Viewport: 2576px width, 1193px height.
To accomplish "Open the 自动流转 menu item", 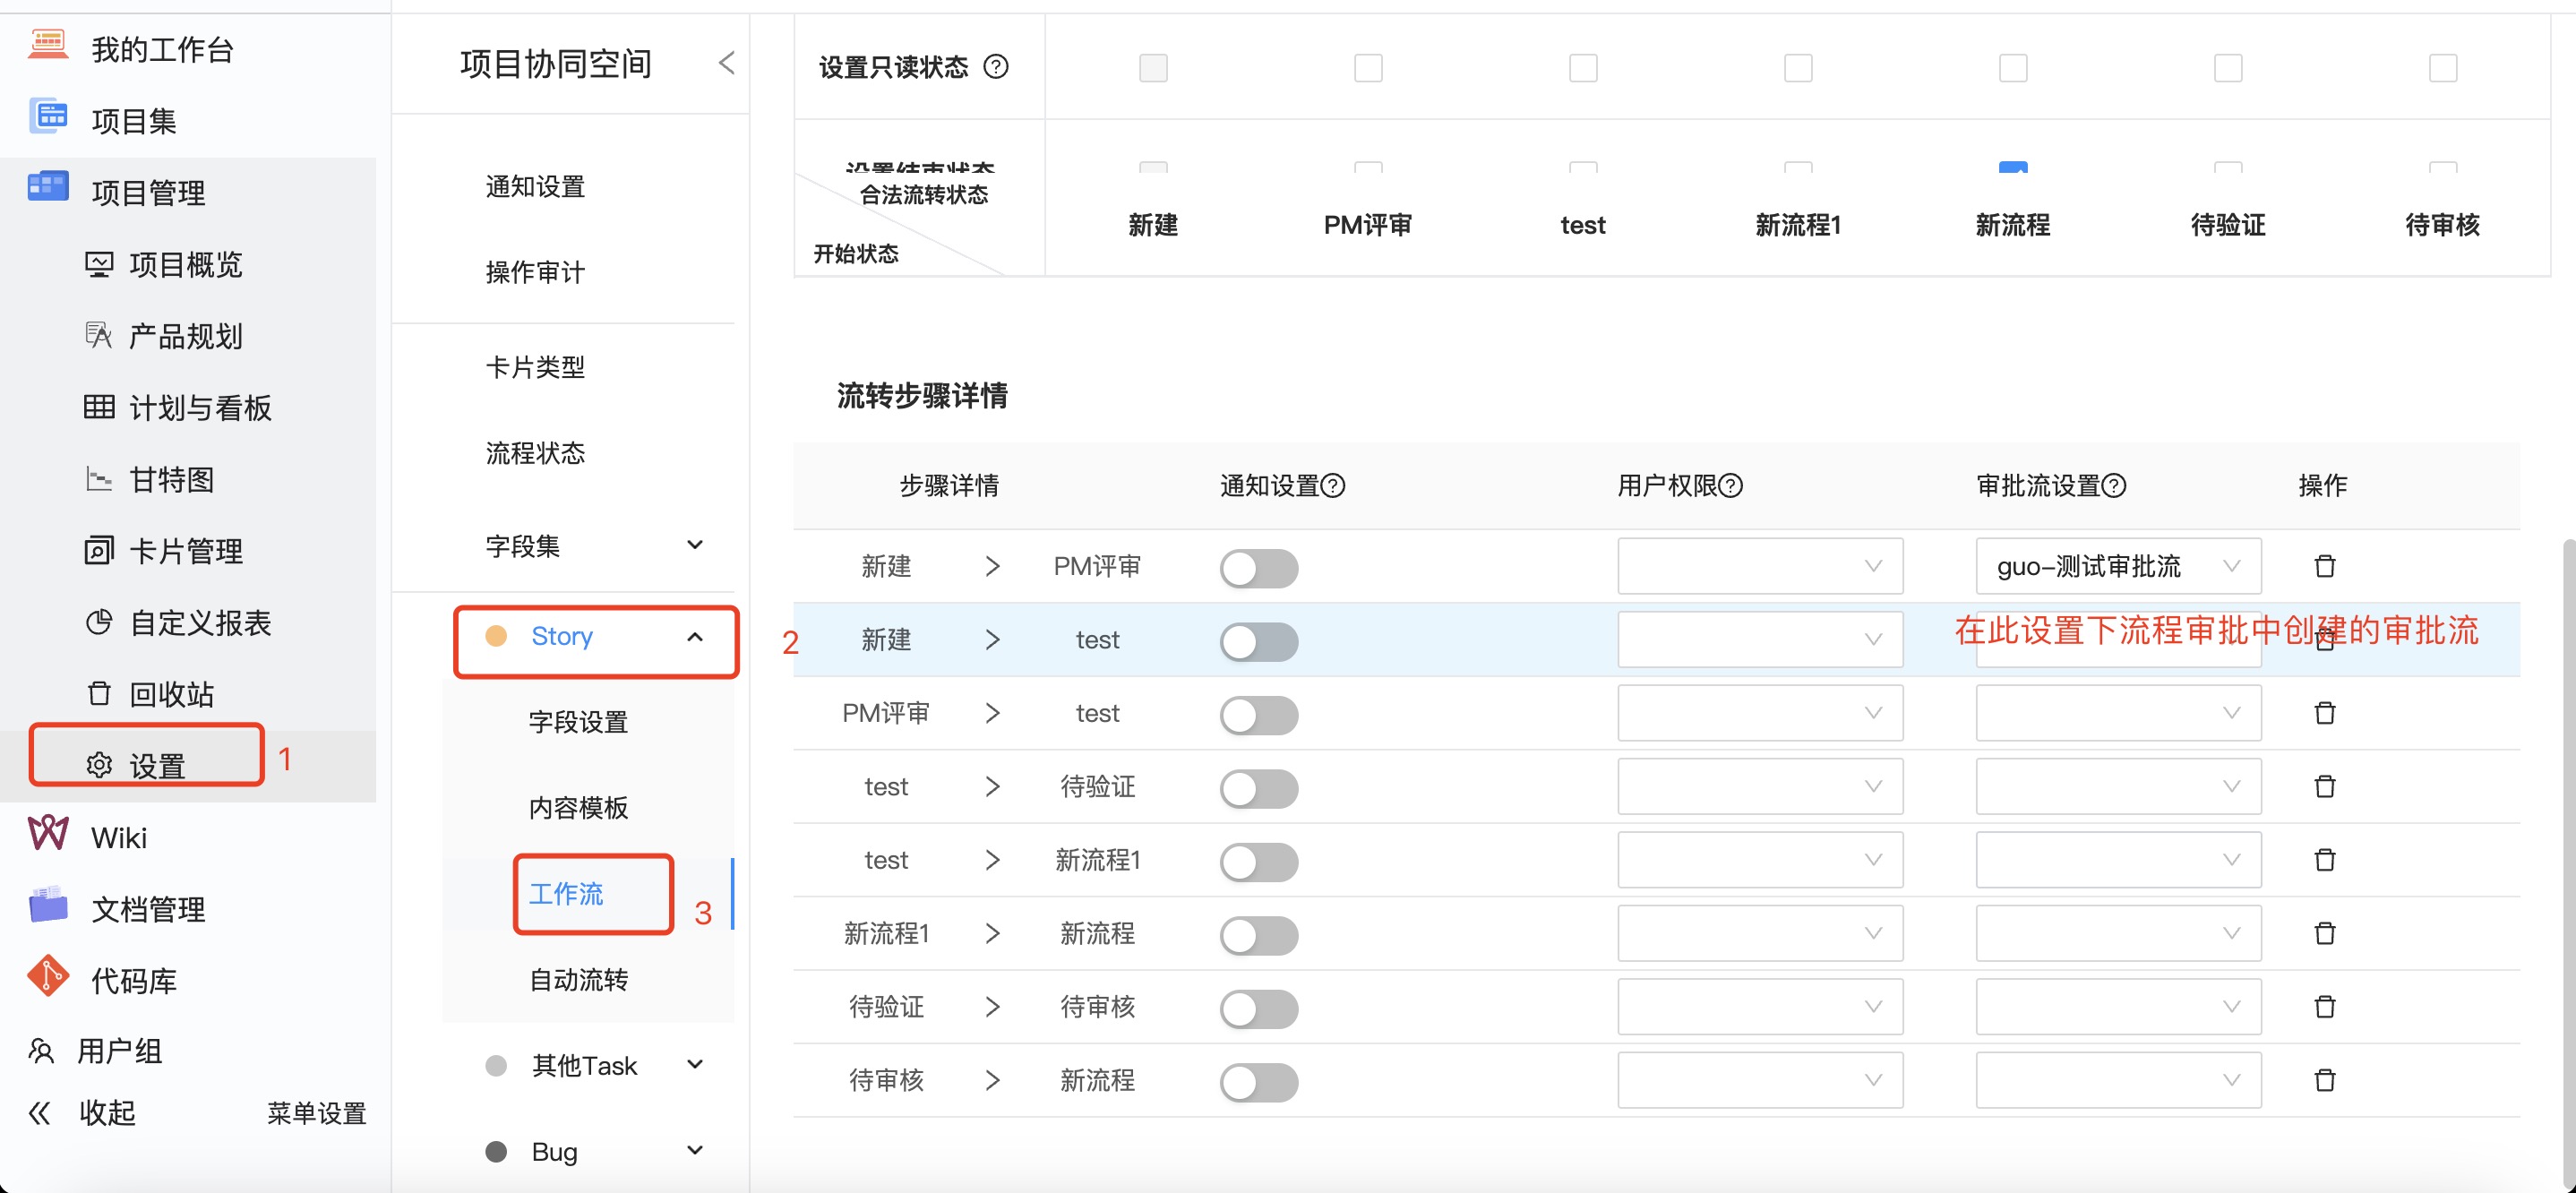I will (x=578, y=980).
